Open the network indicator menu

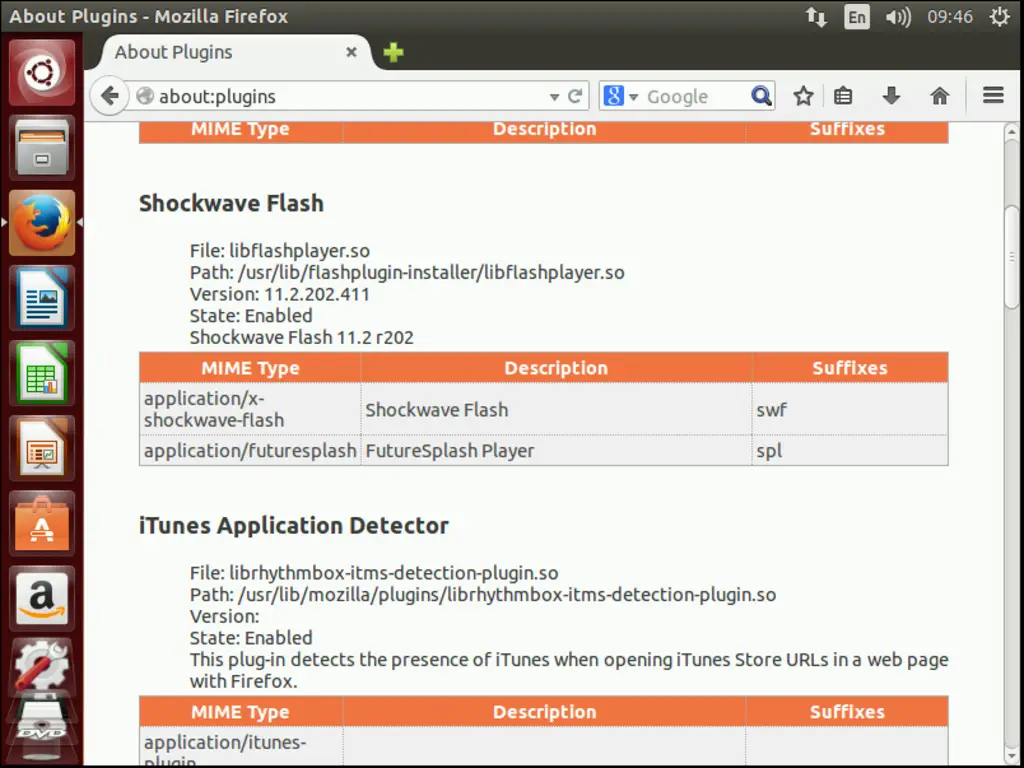[x=816, y=17]
